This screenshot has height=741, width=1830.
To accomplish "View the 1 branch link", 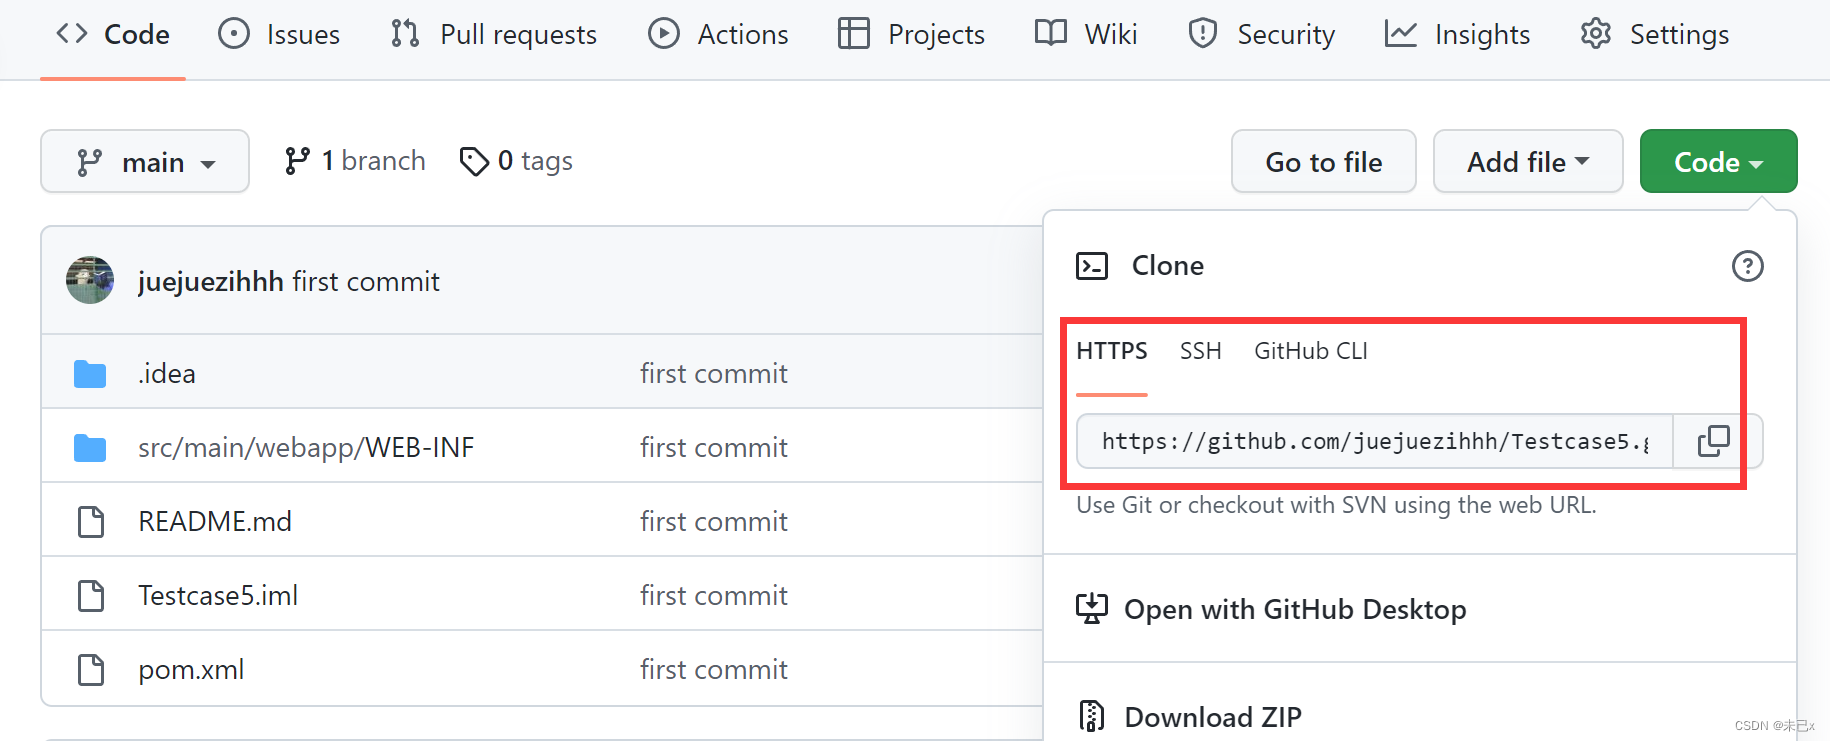I will (354, 161).
